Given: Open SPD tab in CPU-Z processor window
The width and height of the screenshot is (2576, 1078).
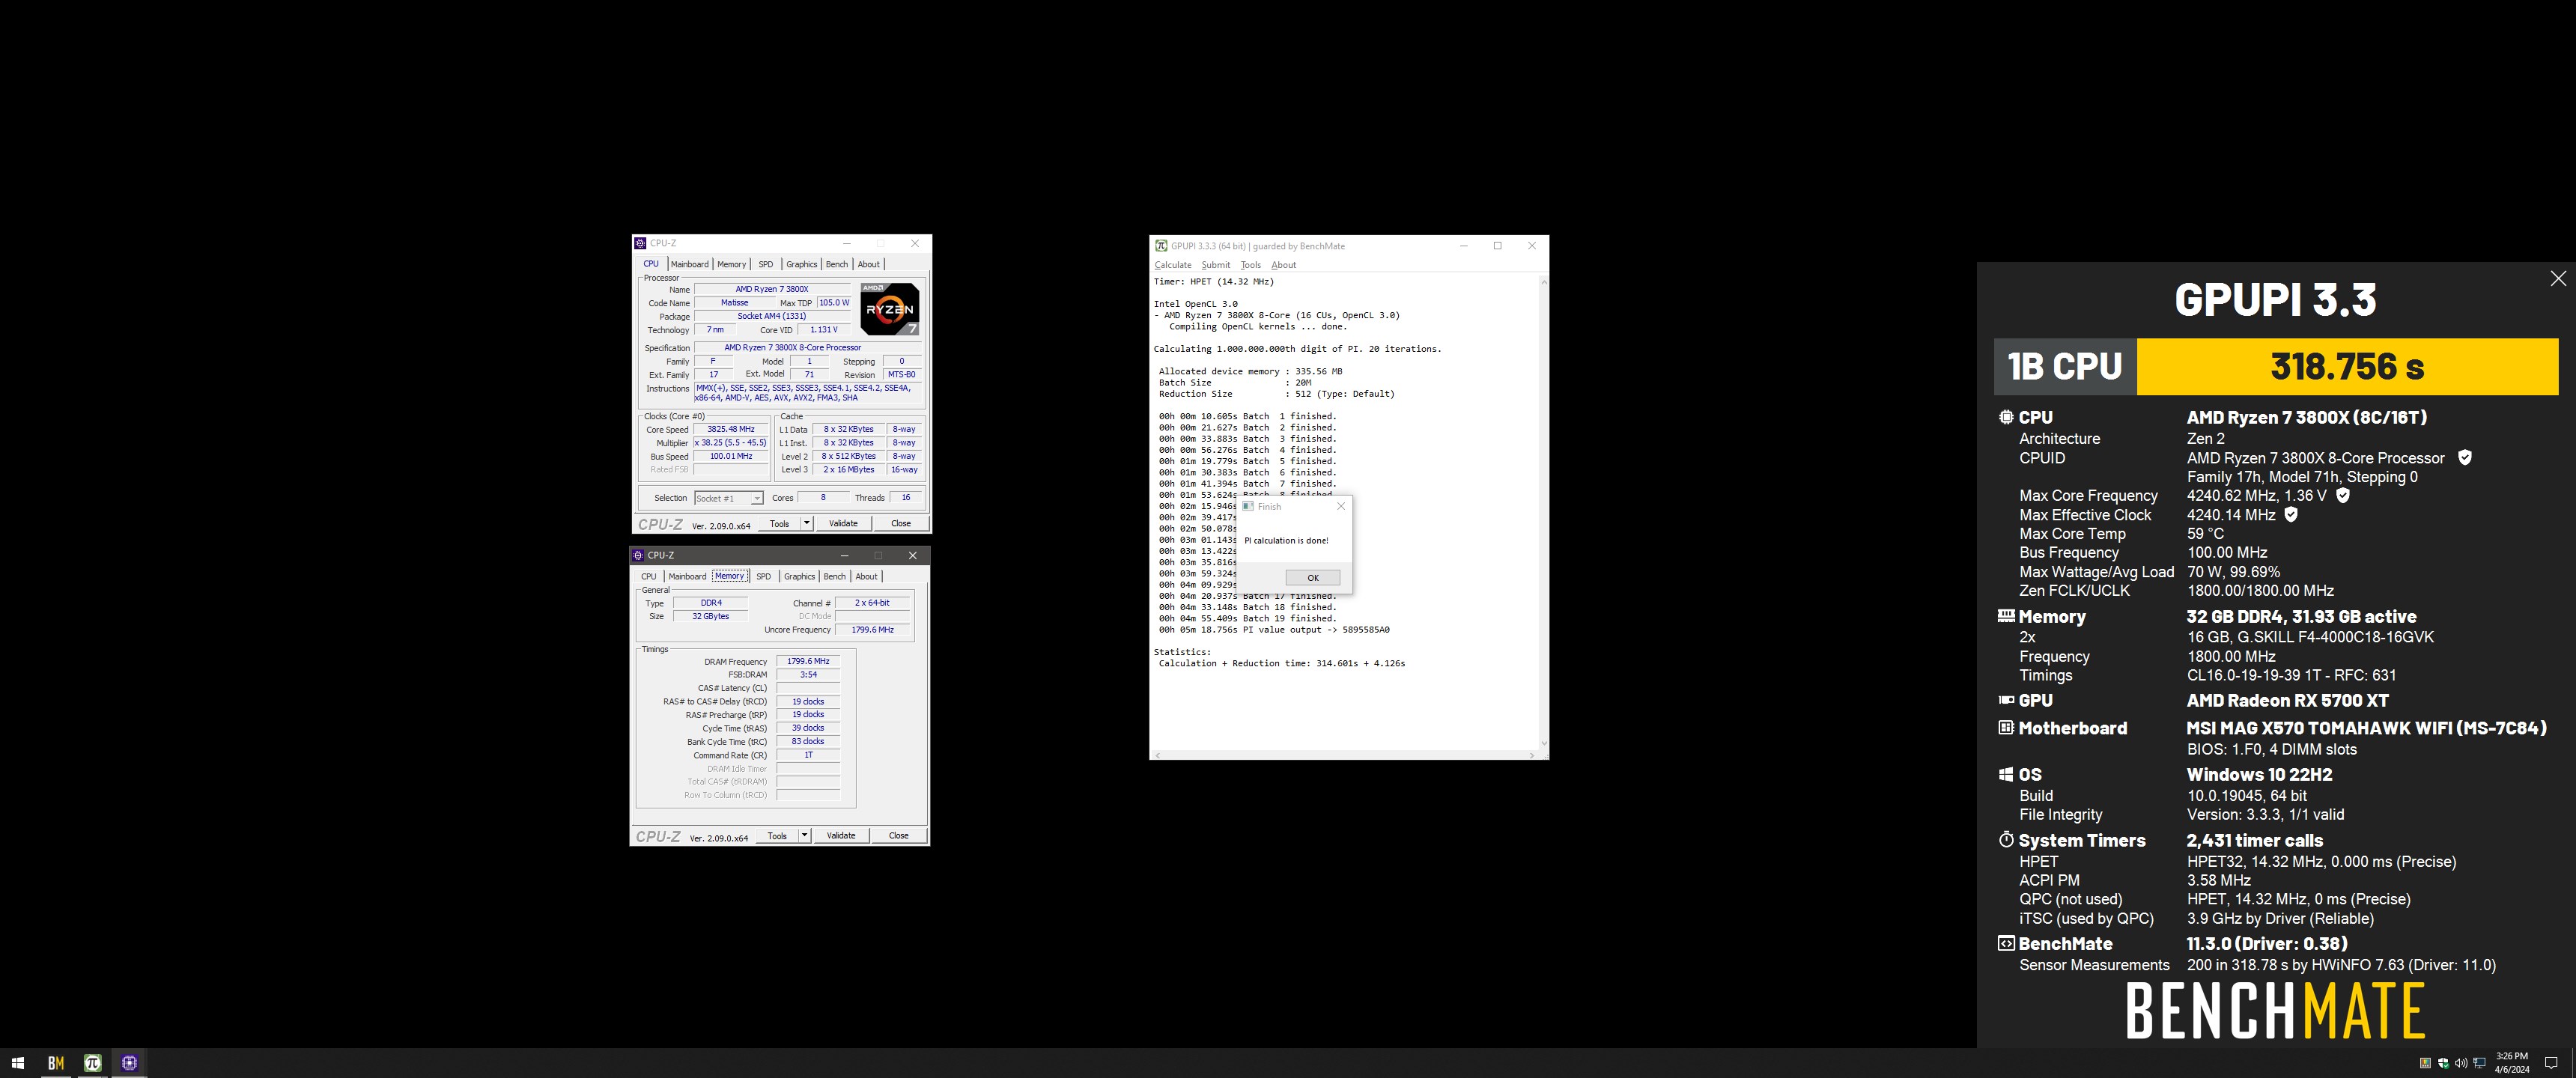Looking at the screenshot, I should [x=766, y=264].
